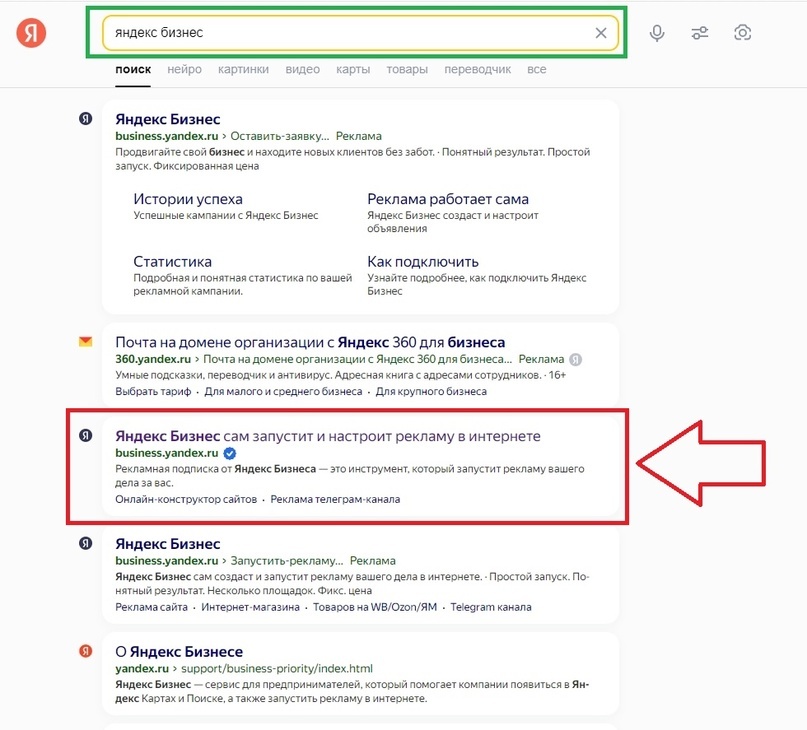Open the 'все' services tab
The height and width of the screenshot is (730, 807).
coord(536,69)
